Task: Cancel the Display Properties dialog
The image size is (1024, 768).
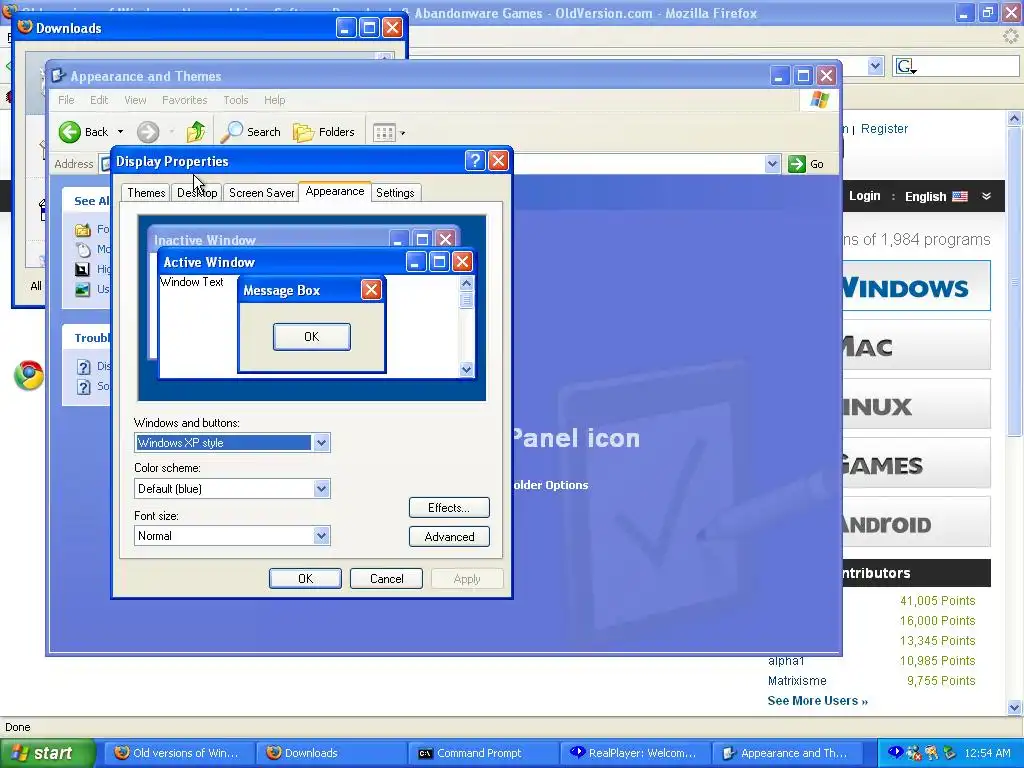Action: (386, 579)
